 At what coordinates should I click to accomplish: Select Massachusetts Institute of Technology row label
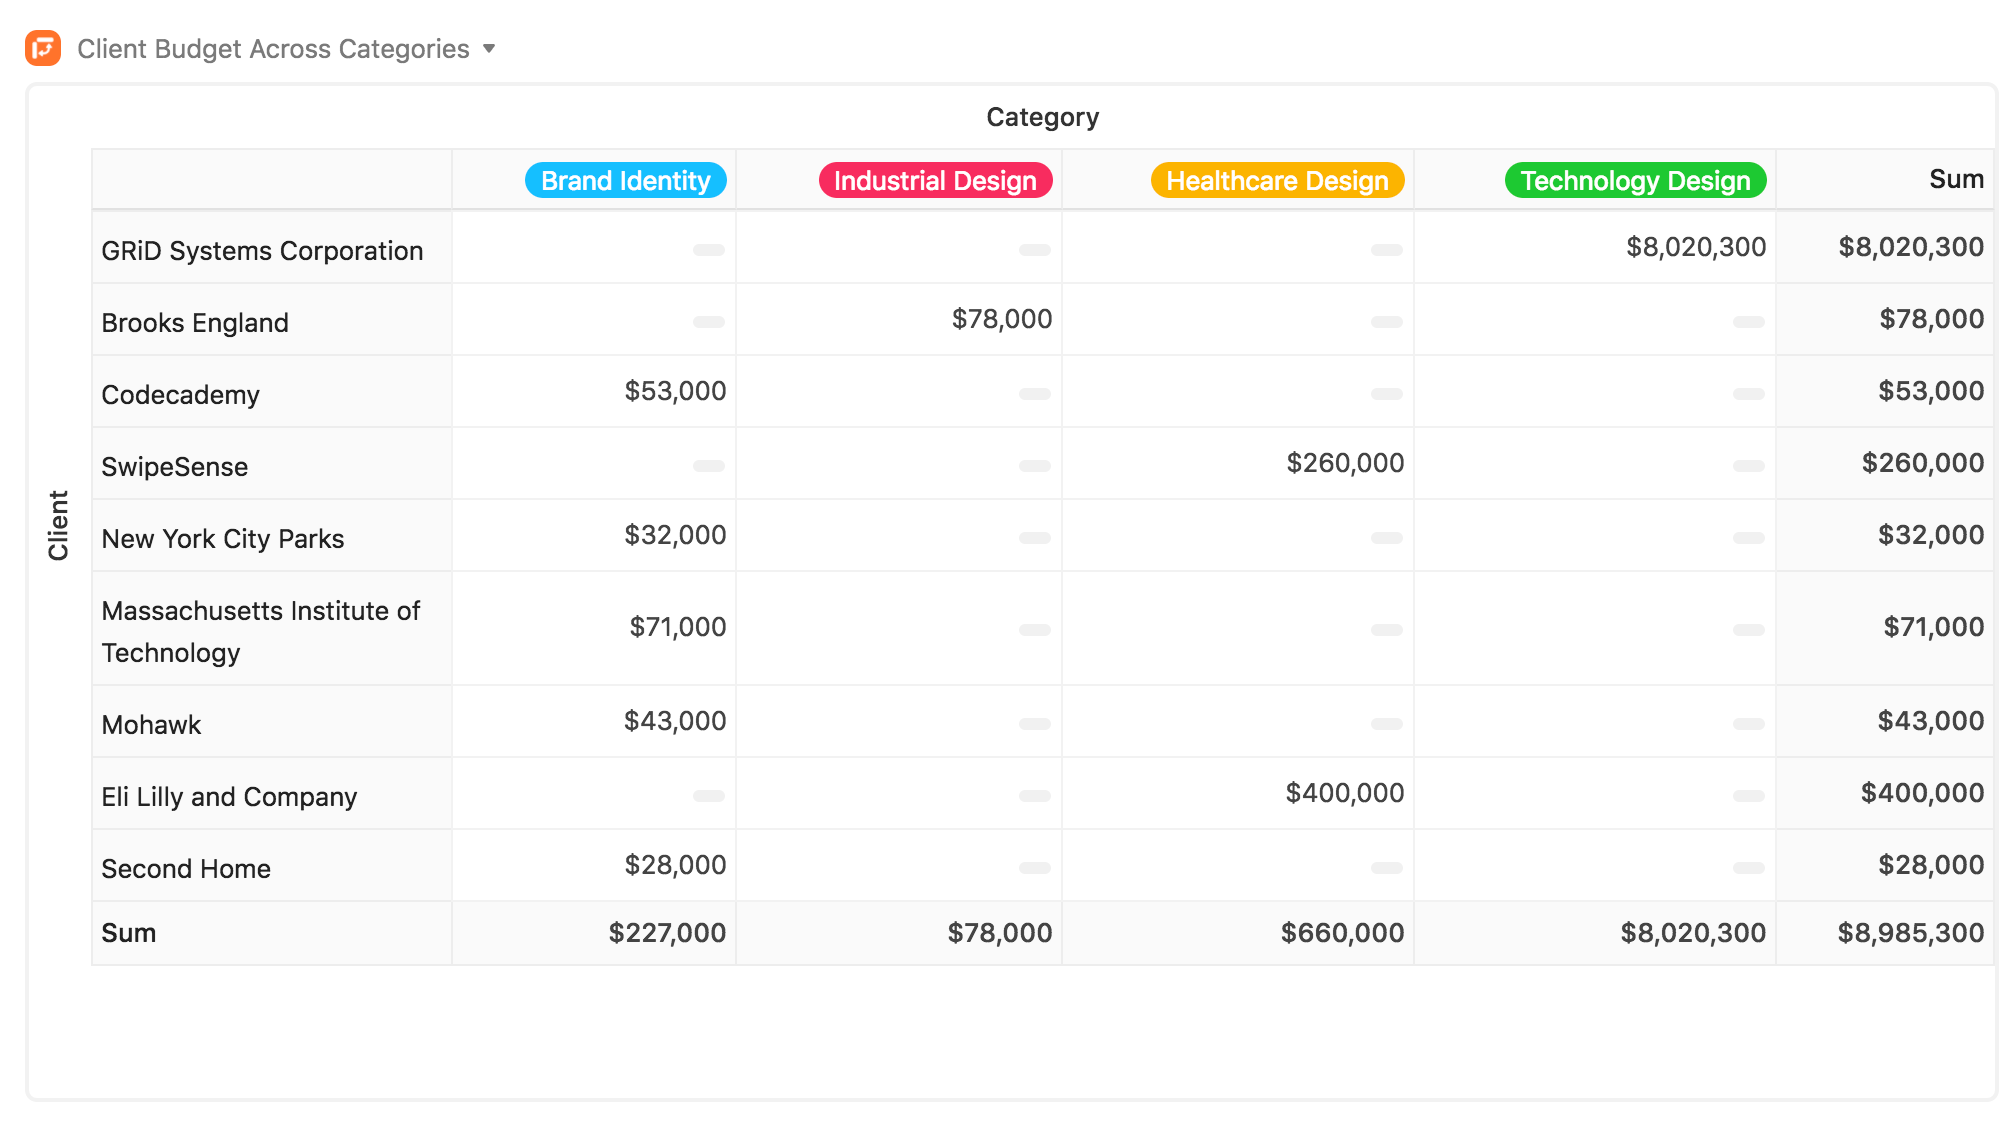[x=260, y=631]
